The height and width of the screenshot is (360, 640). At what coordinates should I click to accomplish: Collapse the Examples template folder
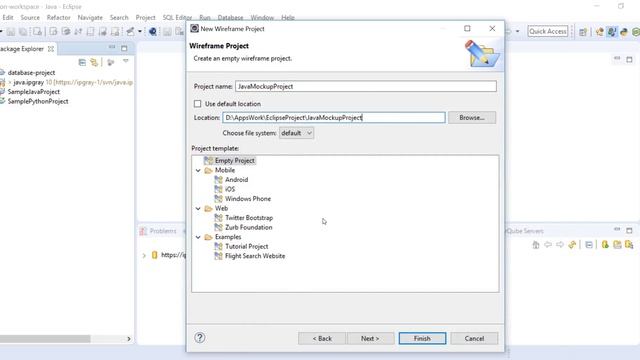click(198, 237)
